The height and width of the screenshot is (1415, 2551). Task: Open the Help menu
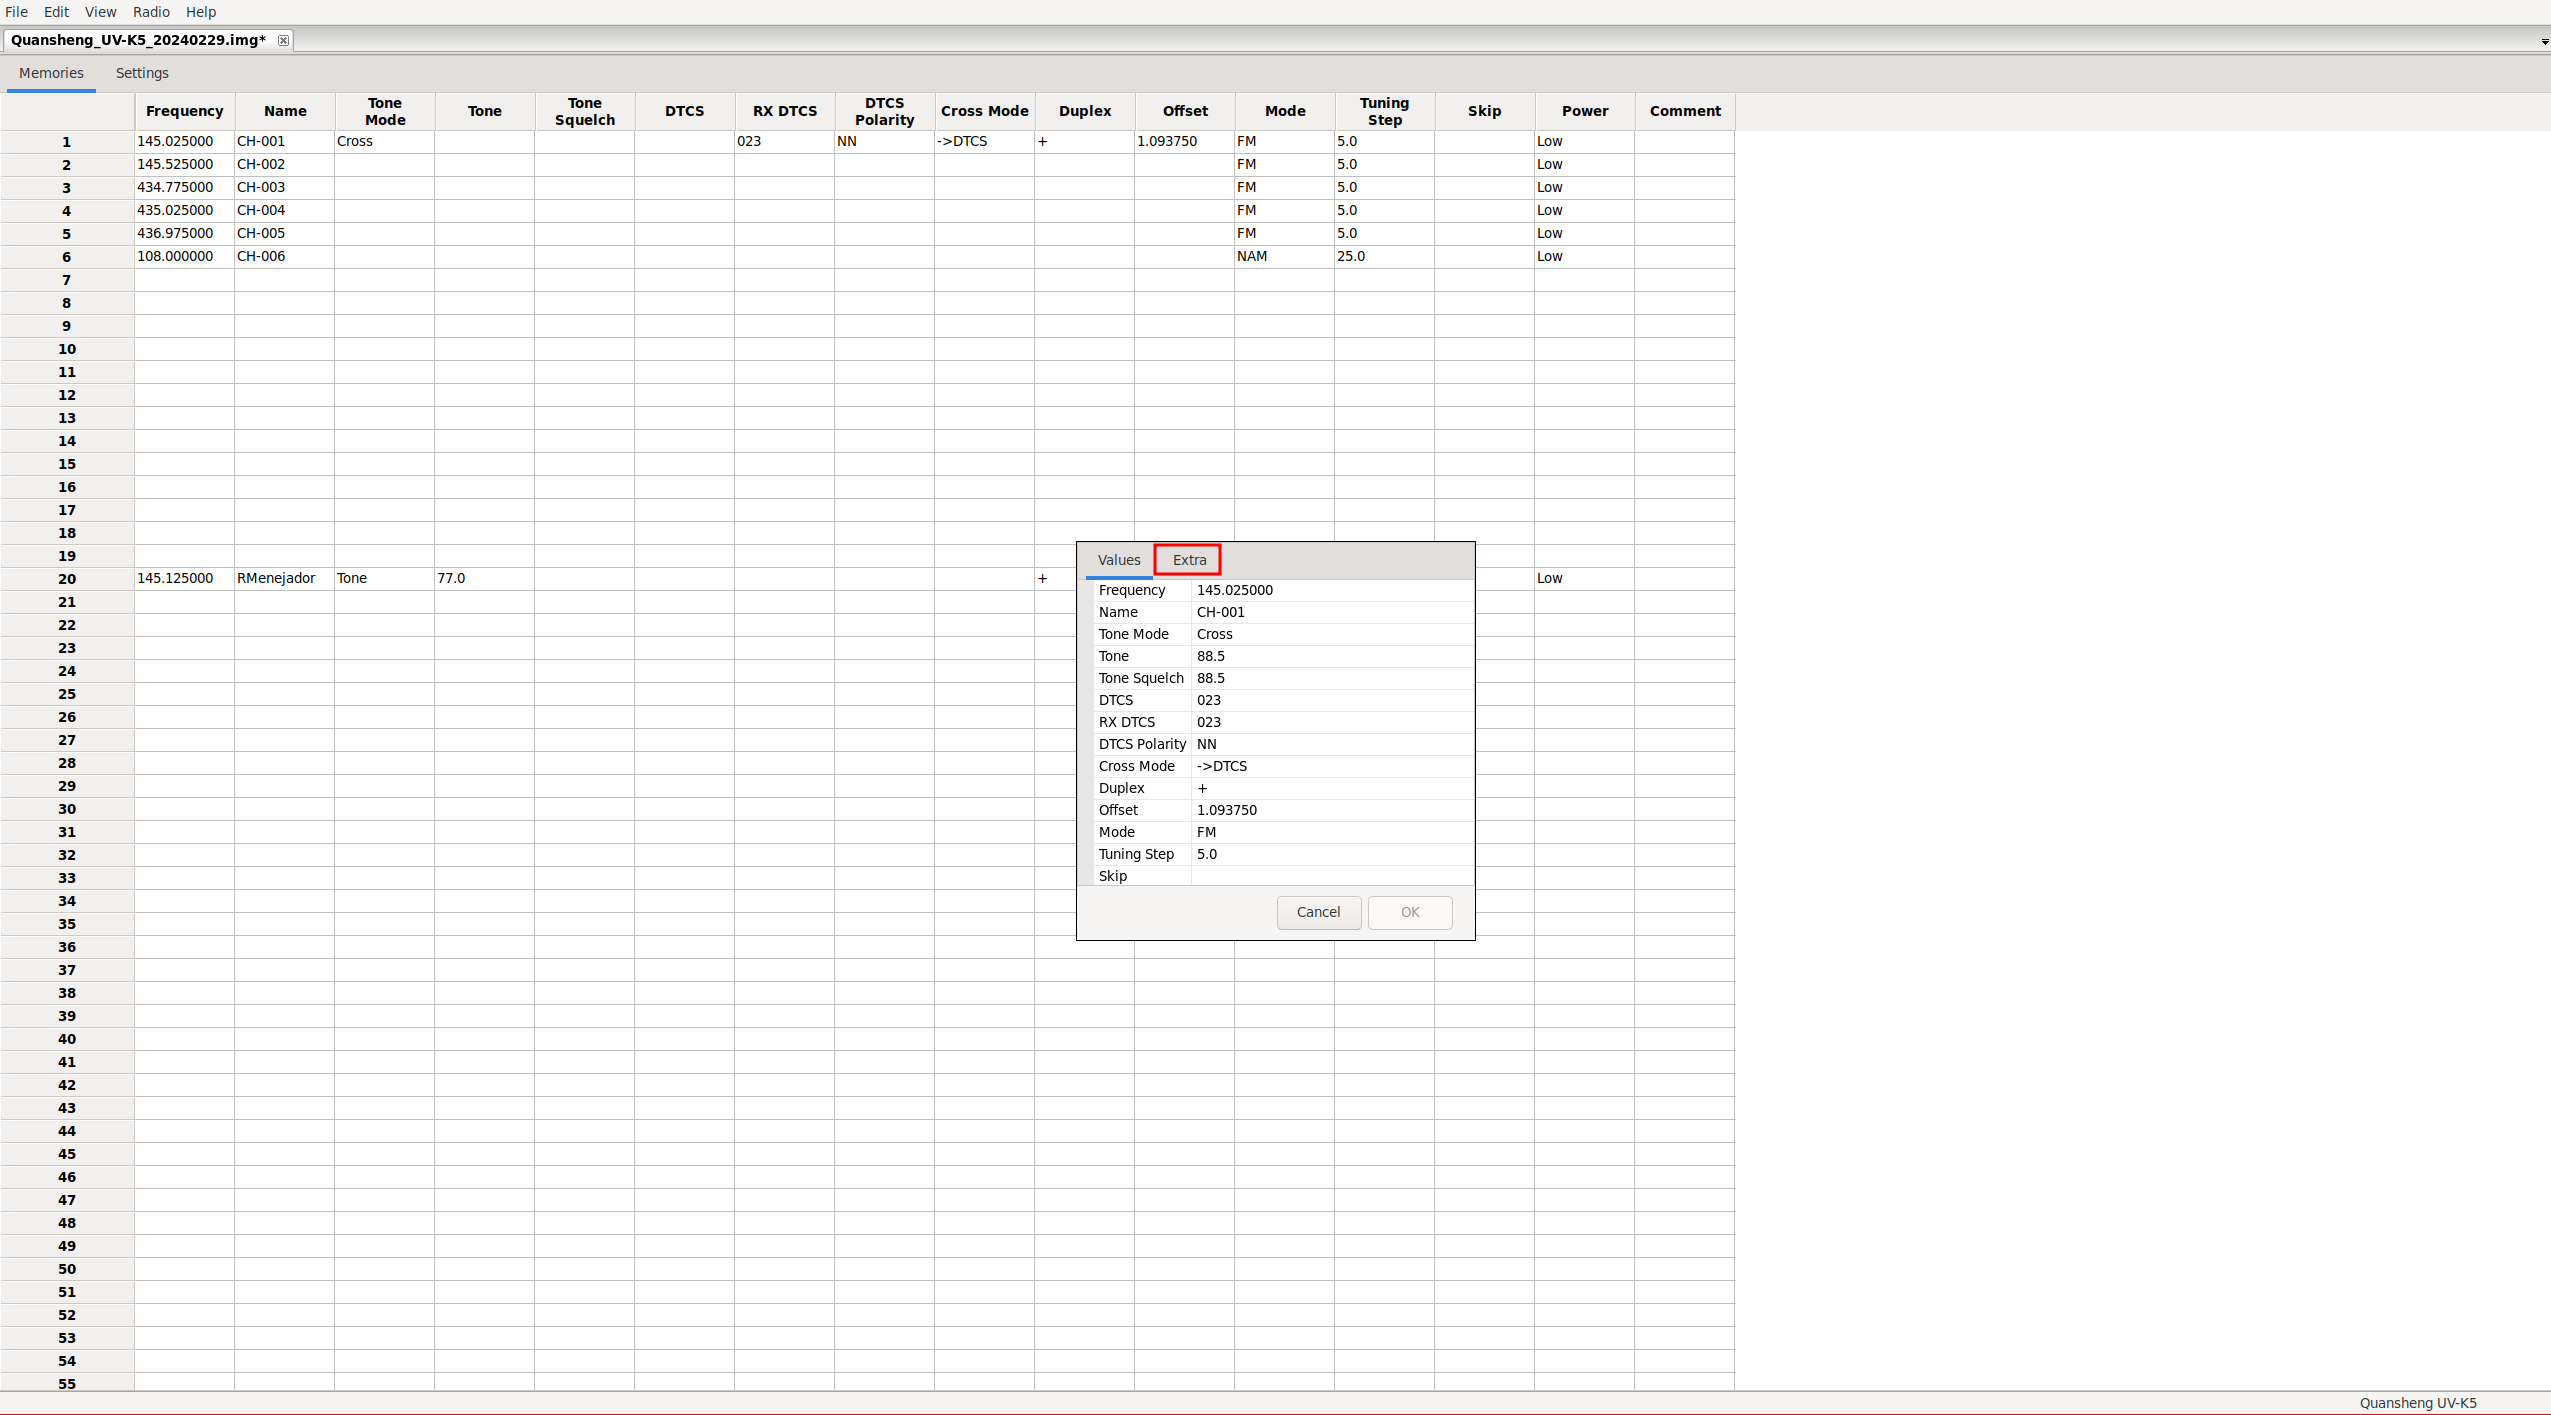(x=201, y=12)
